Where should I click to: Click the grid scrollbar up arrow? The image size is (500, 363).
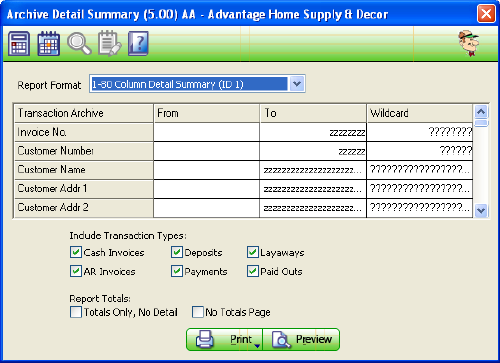click(481, 112)
